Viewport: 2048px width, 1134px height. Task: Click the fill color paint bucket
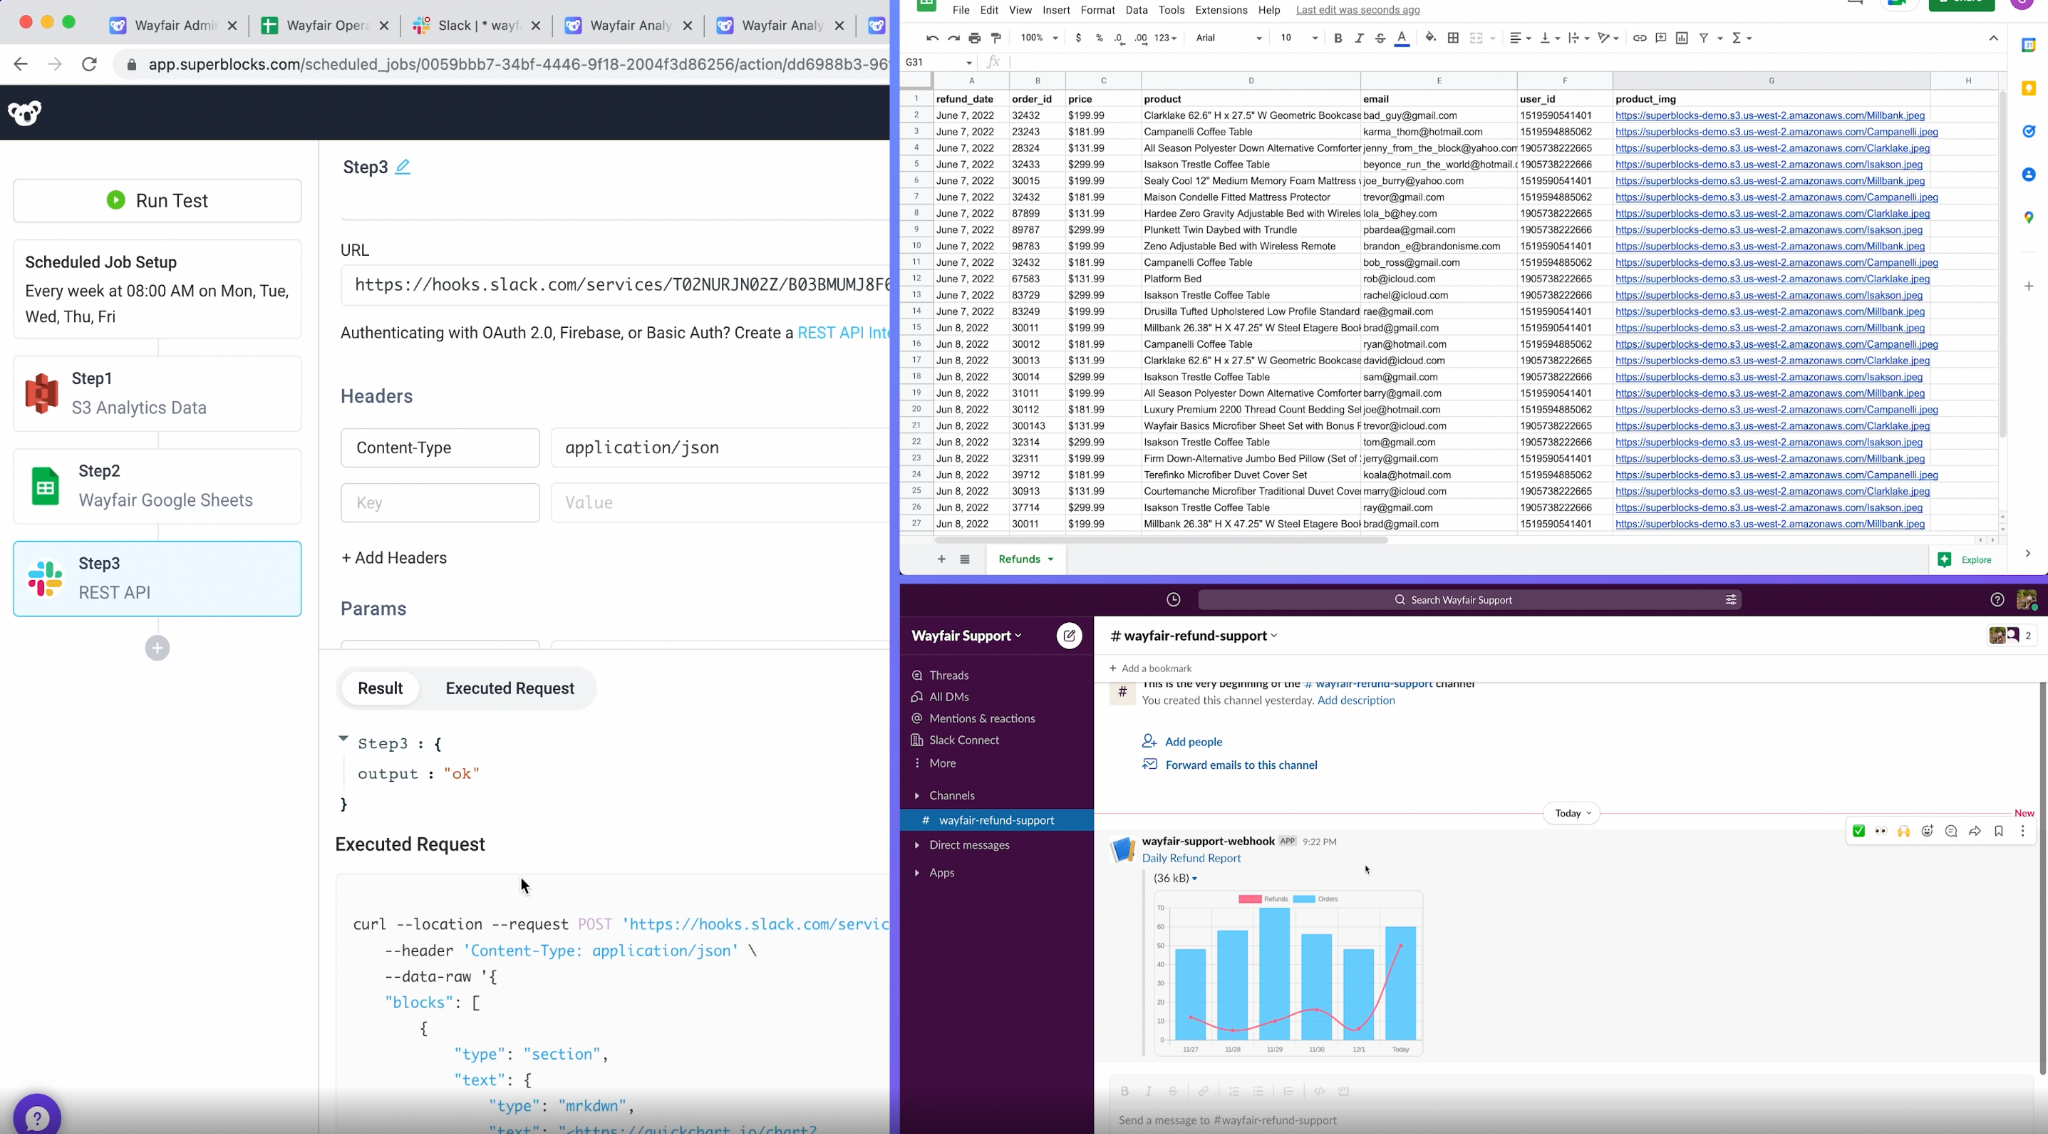tap(1430, 38)
